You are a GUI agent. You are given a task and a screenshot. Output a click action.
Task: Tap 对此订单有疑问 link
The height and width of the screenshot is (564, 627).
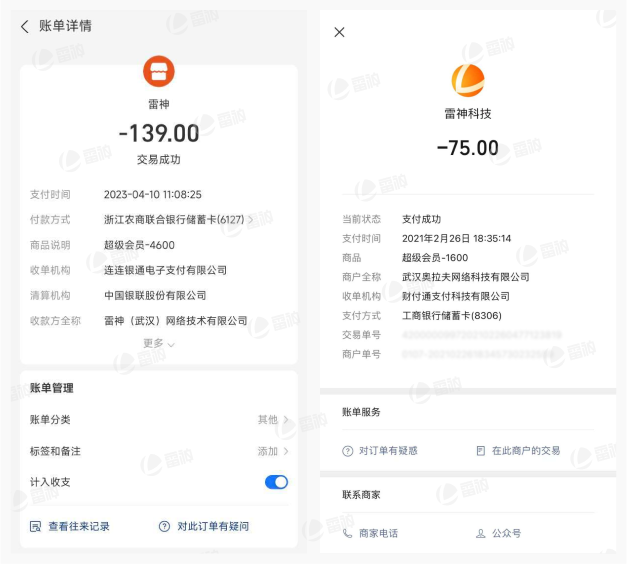click(x=212, y=526)
